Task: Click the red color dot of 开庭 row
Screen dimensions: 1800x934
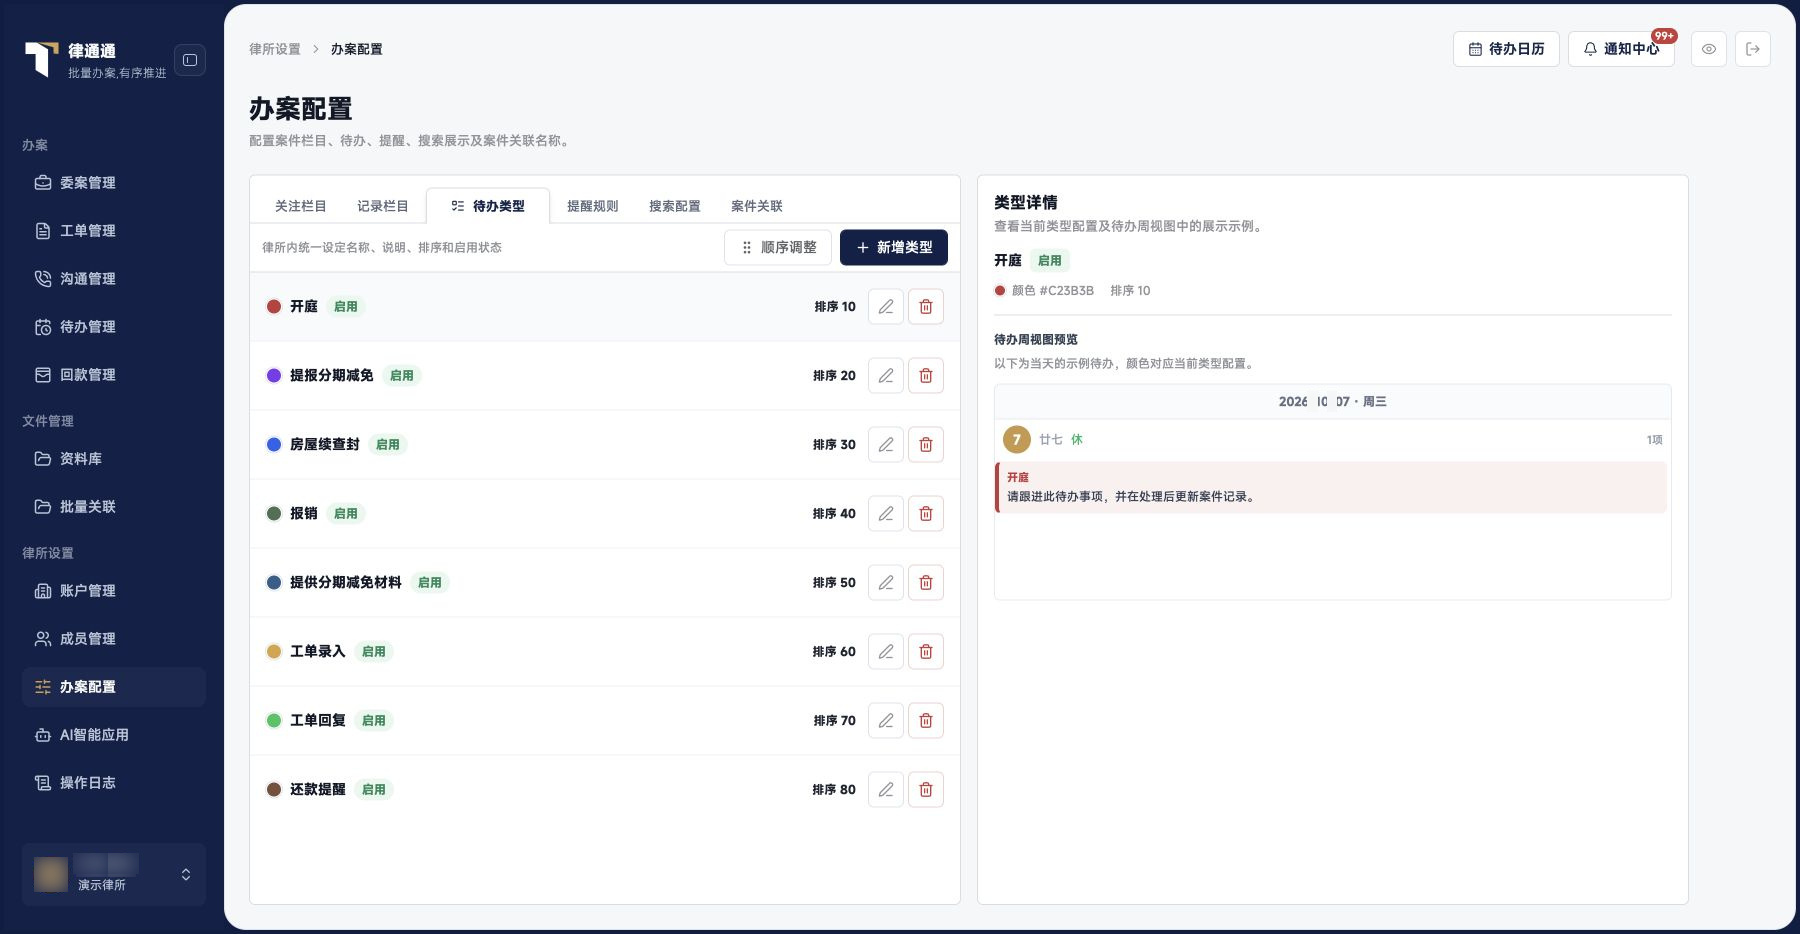Action: point(274,307)
